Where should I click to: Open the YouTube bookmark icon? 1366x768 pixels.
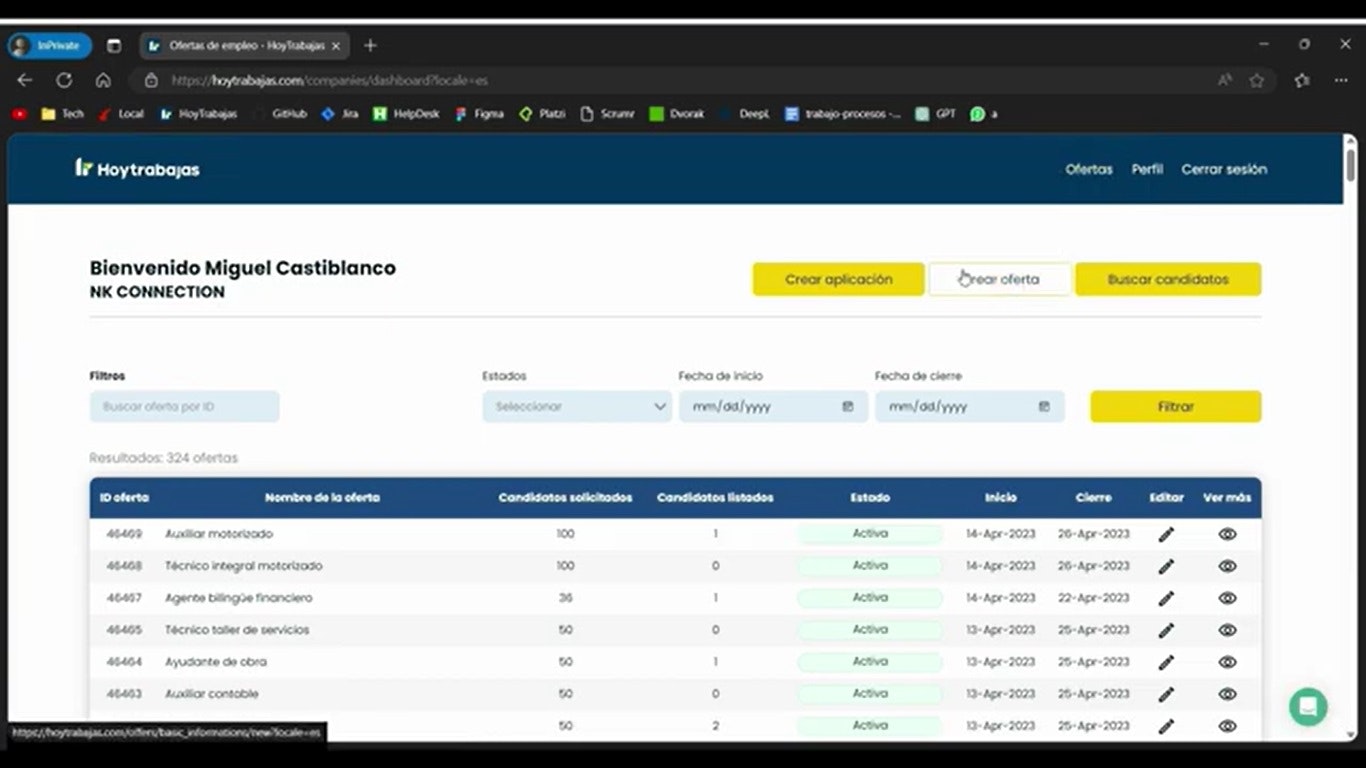click(x=19, y=114)
